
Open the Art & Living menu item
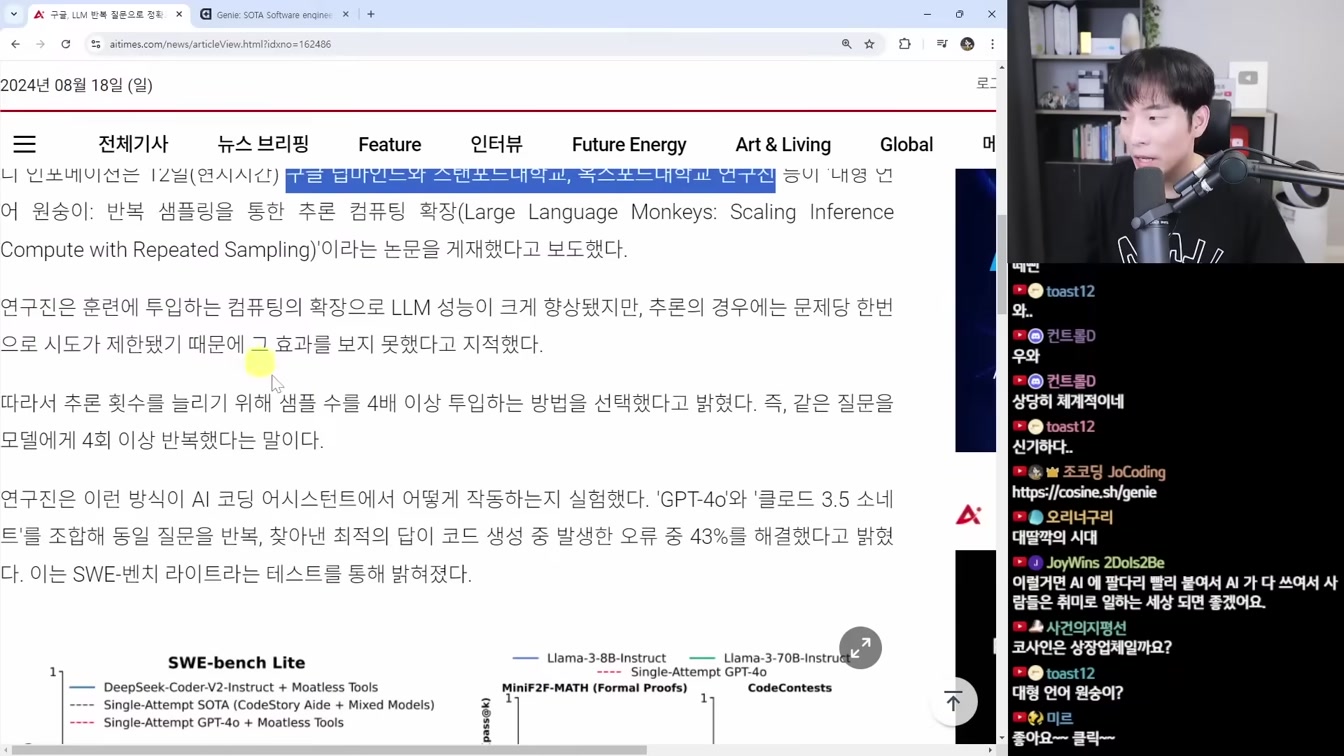[x=783, y=145]
